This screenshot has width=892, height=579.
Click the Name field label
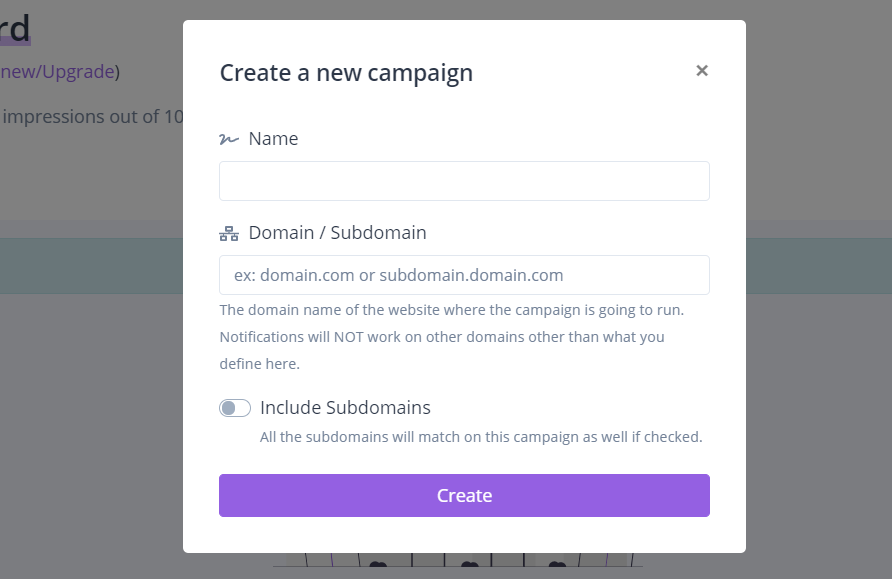(x=273, y=139)
